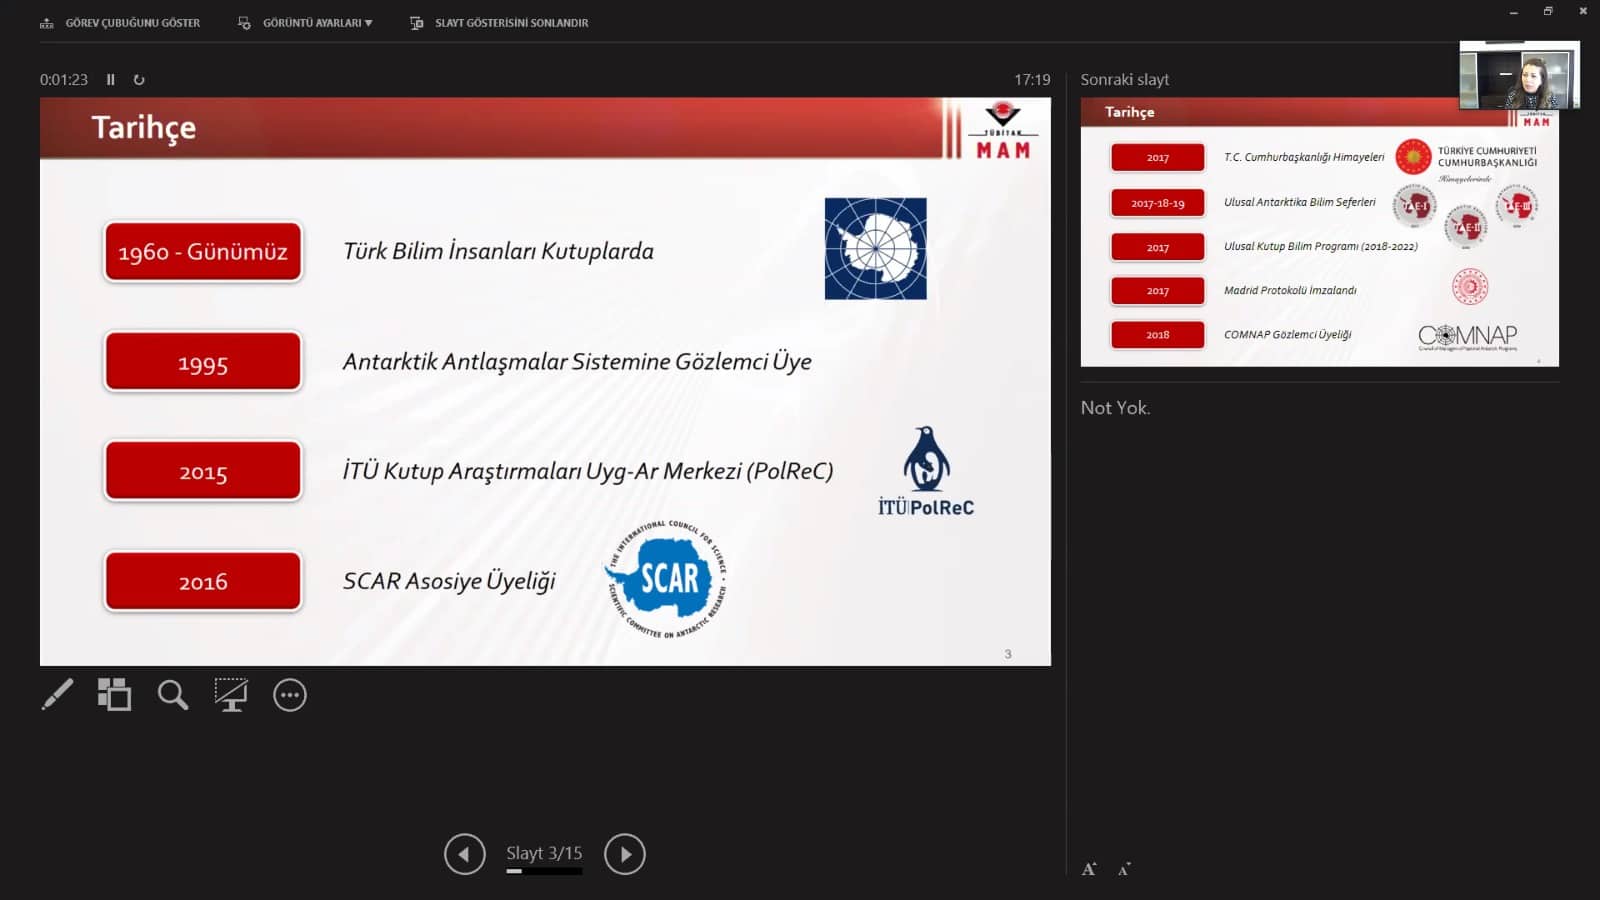
Task: Open more options with the ellipsis control
Action: coord(289,694)
